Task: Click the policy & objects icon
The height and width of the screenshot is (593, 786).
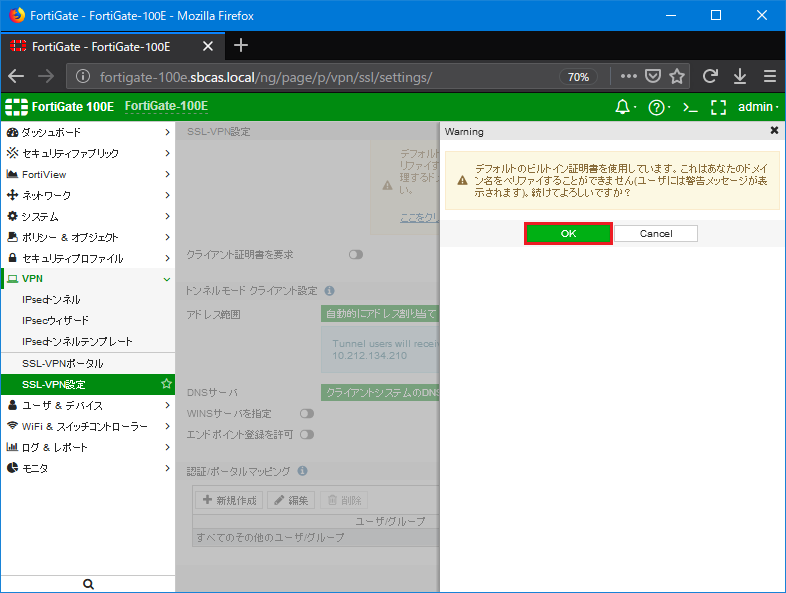Action: pyautogui.click(x=12, y=237)
